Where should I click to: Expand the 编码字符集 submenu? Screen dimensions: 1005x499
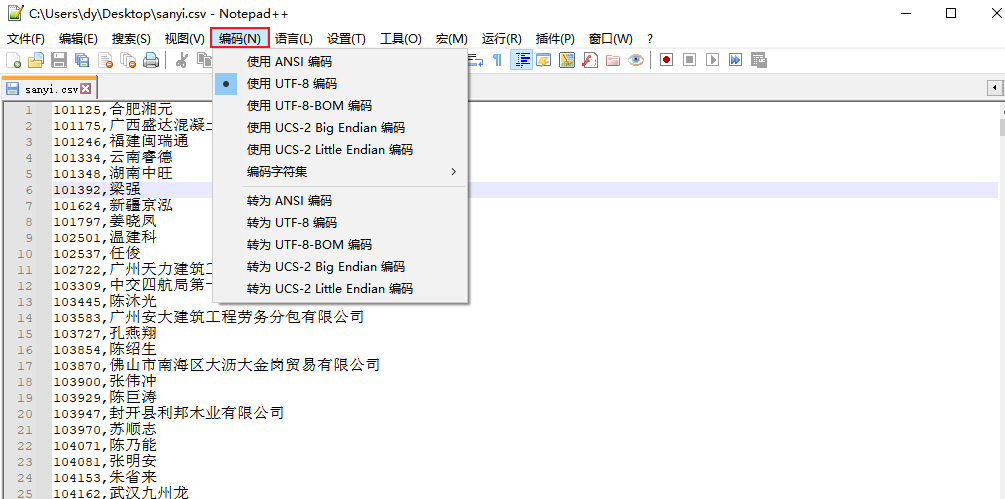340,172
